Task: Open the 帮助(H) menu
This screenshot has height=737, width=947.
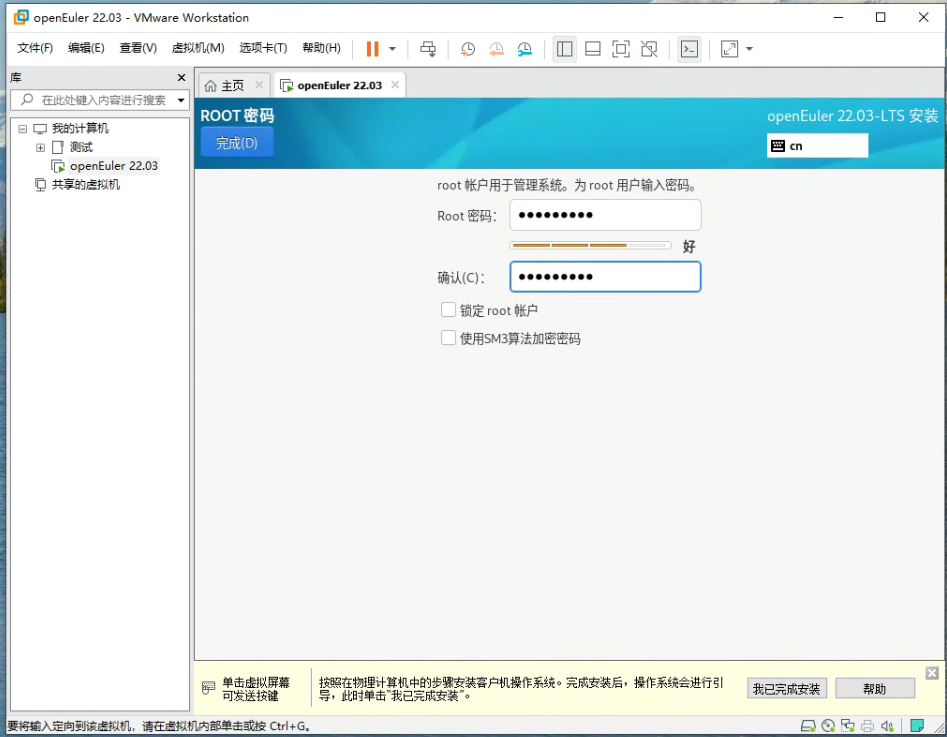Action: (321, 48)
